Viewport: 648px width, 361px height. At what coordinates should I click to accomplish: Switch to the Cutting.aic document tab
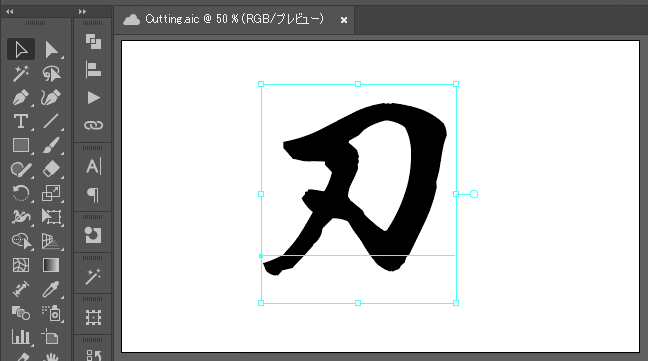tap(234, 19)
